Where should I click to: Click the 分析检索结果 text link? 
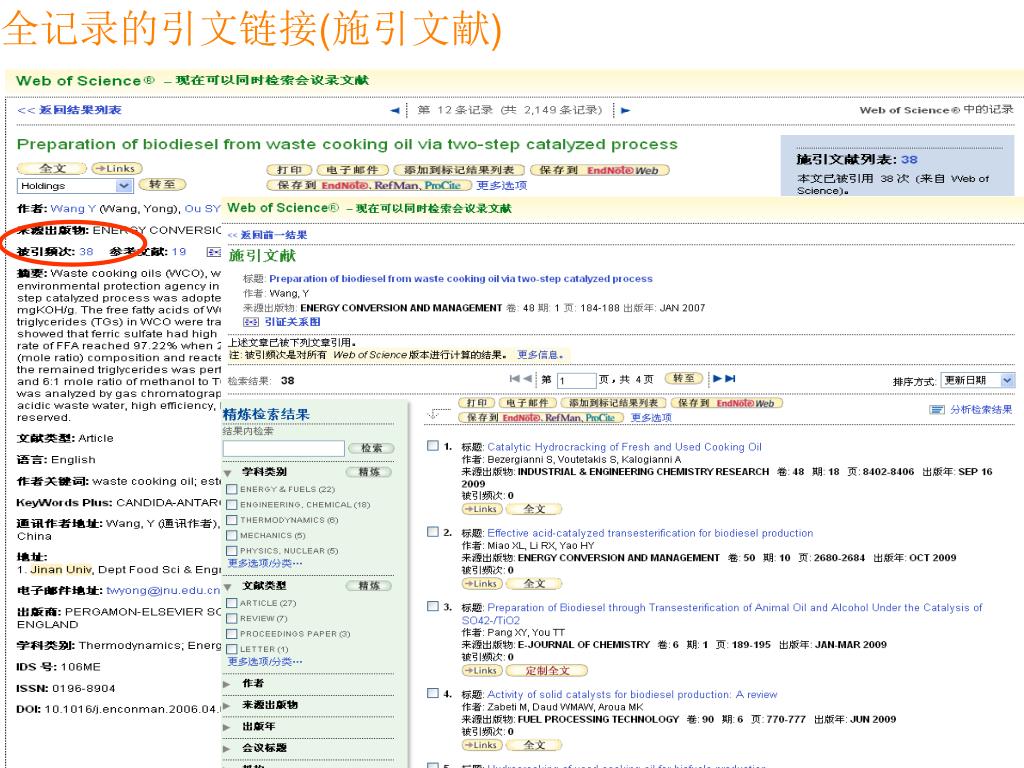pyautogui.click(x=981, y=409)
